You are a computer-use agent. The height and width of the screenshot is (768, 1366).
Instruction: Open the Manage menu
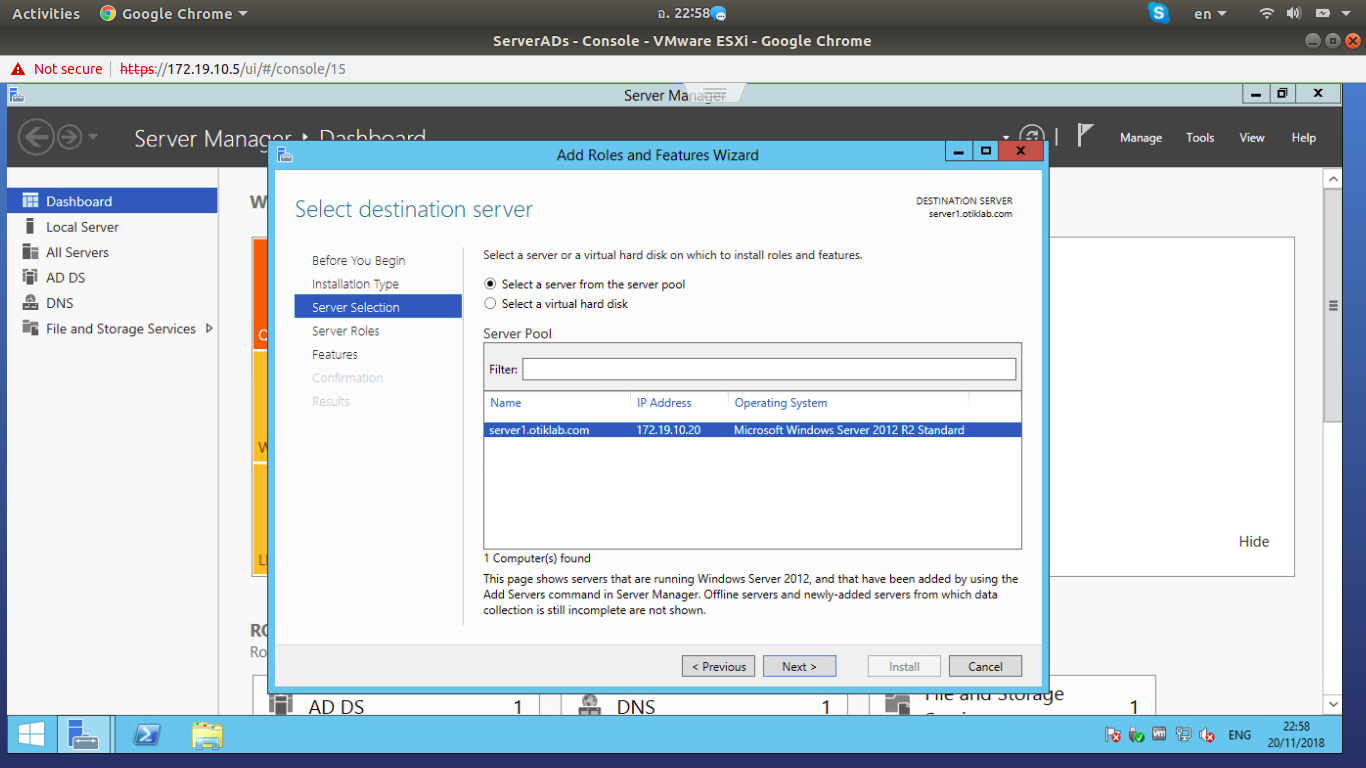tap(1141, 138)
